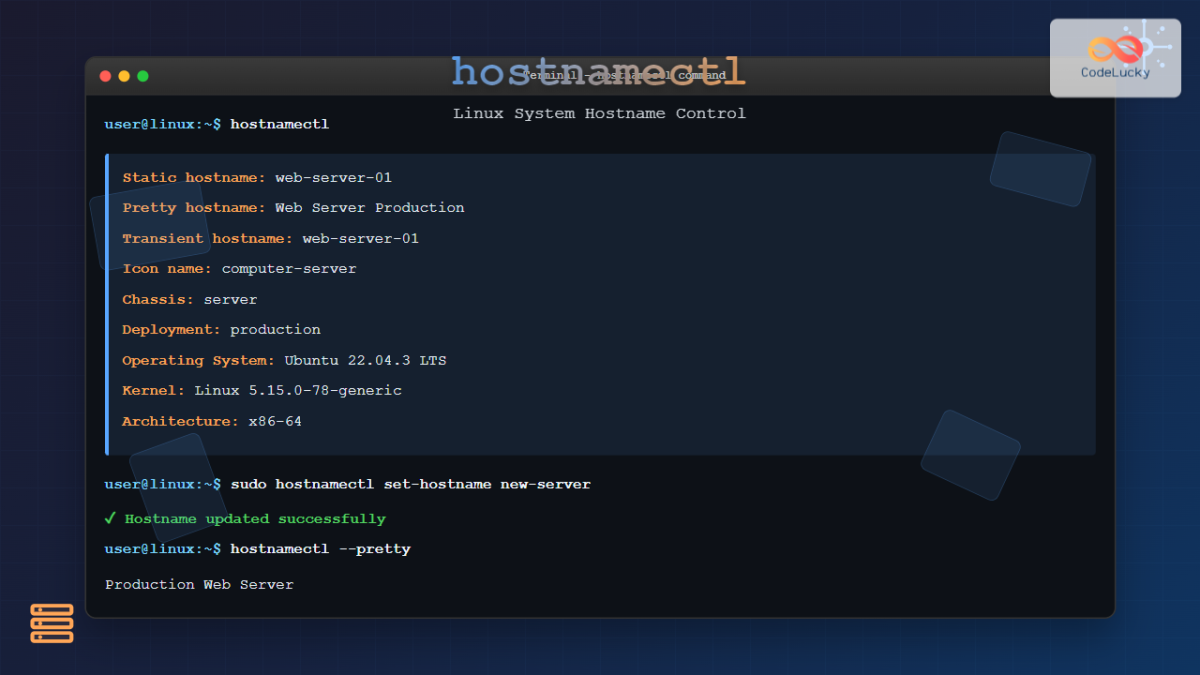Click the green traffic-light window button
The height and width of the screenshot is (675, 1200).
(143, 75)
